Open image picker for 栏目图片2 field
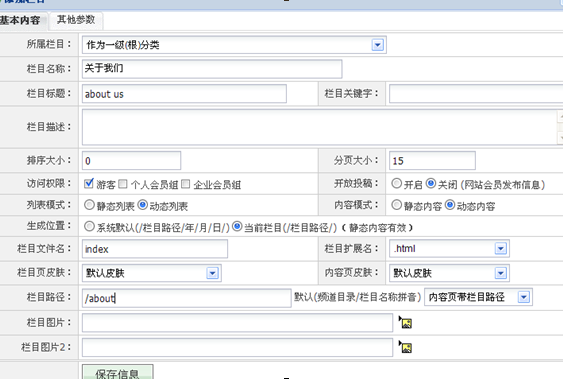Viewport: 563px width, 379px height. [406, 347]
